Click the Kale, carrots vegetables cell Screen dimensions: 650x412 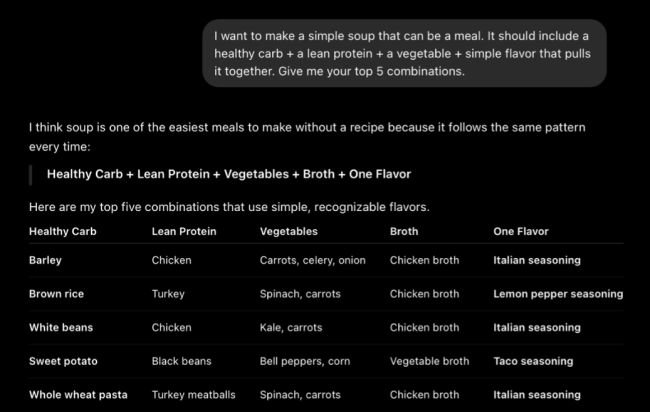[291, 327]
